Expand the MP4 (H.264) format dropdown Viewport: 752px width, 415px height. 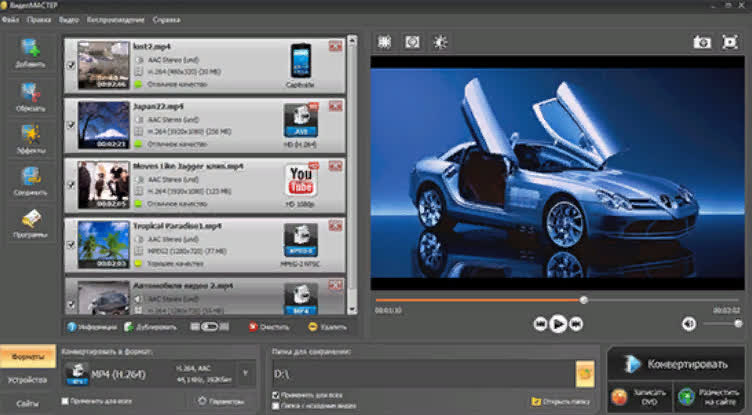click(246, 373)
